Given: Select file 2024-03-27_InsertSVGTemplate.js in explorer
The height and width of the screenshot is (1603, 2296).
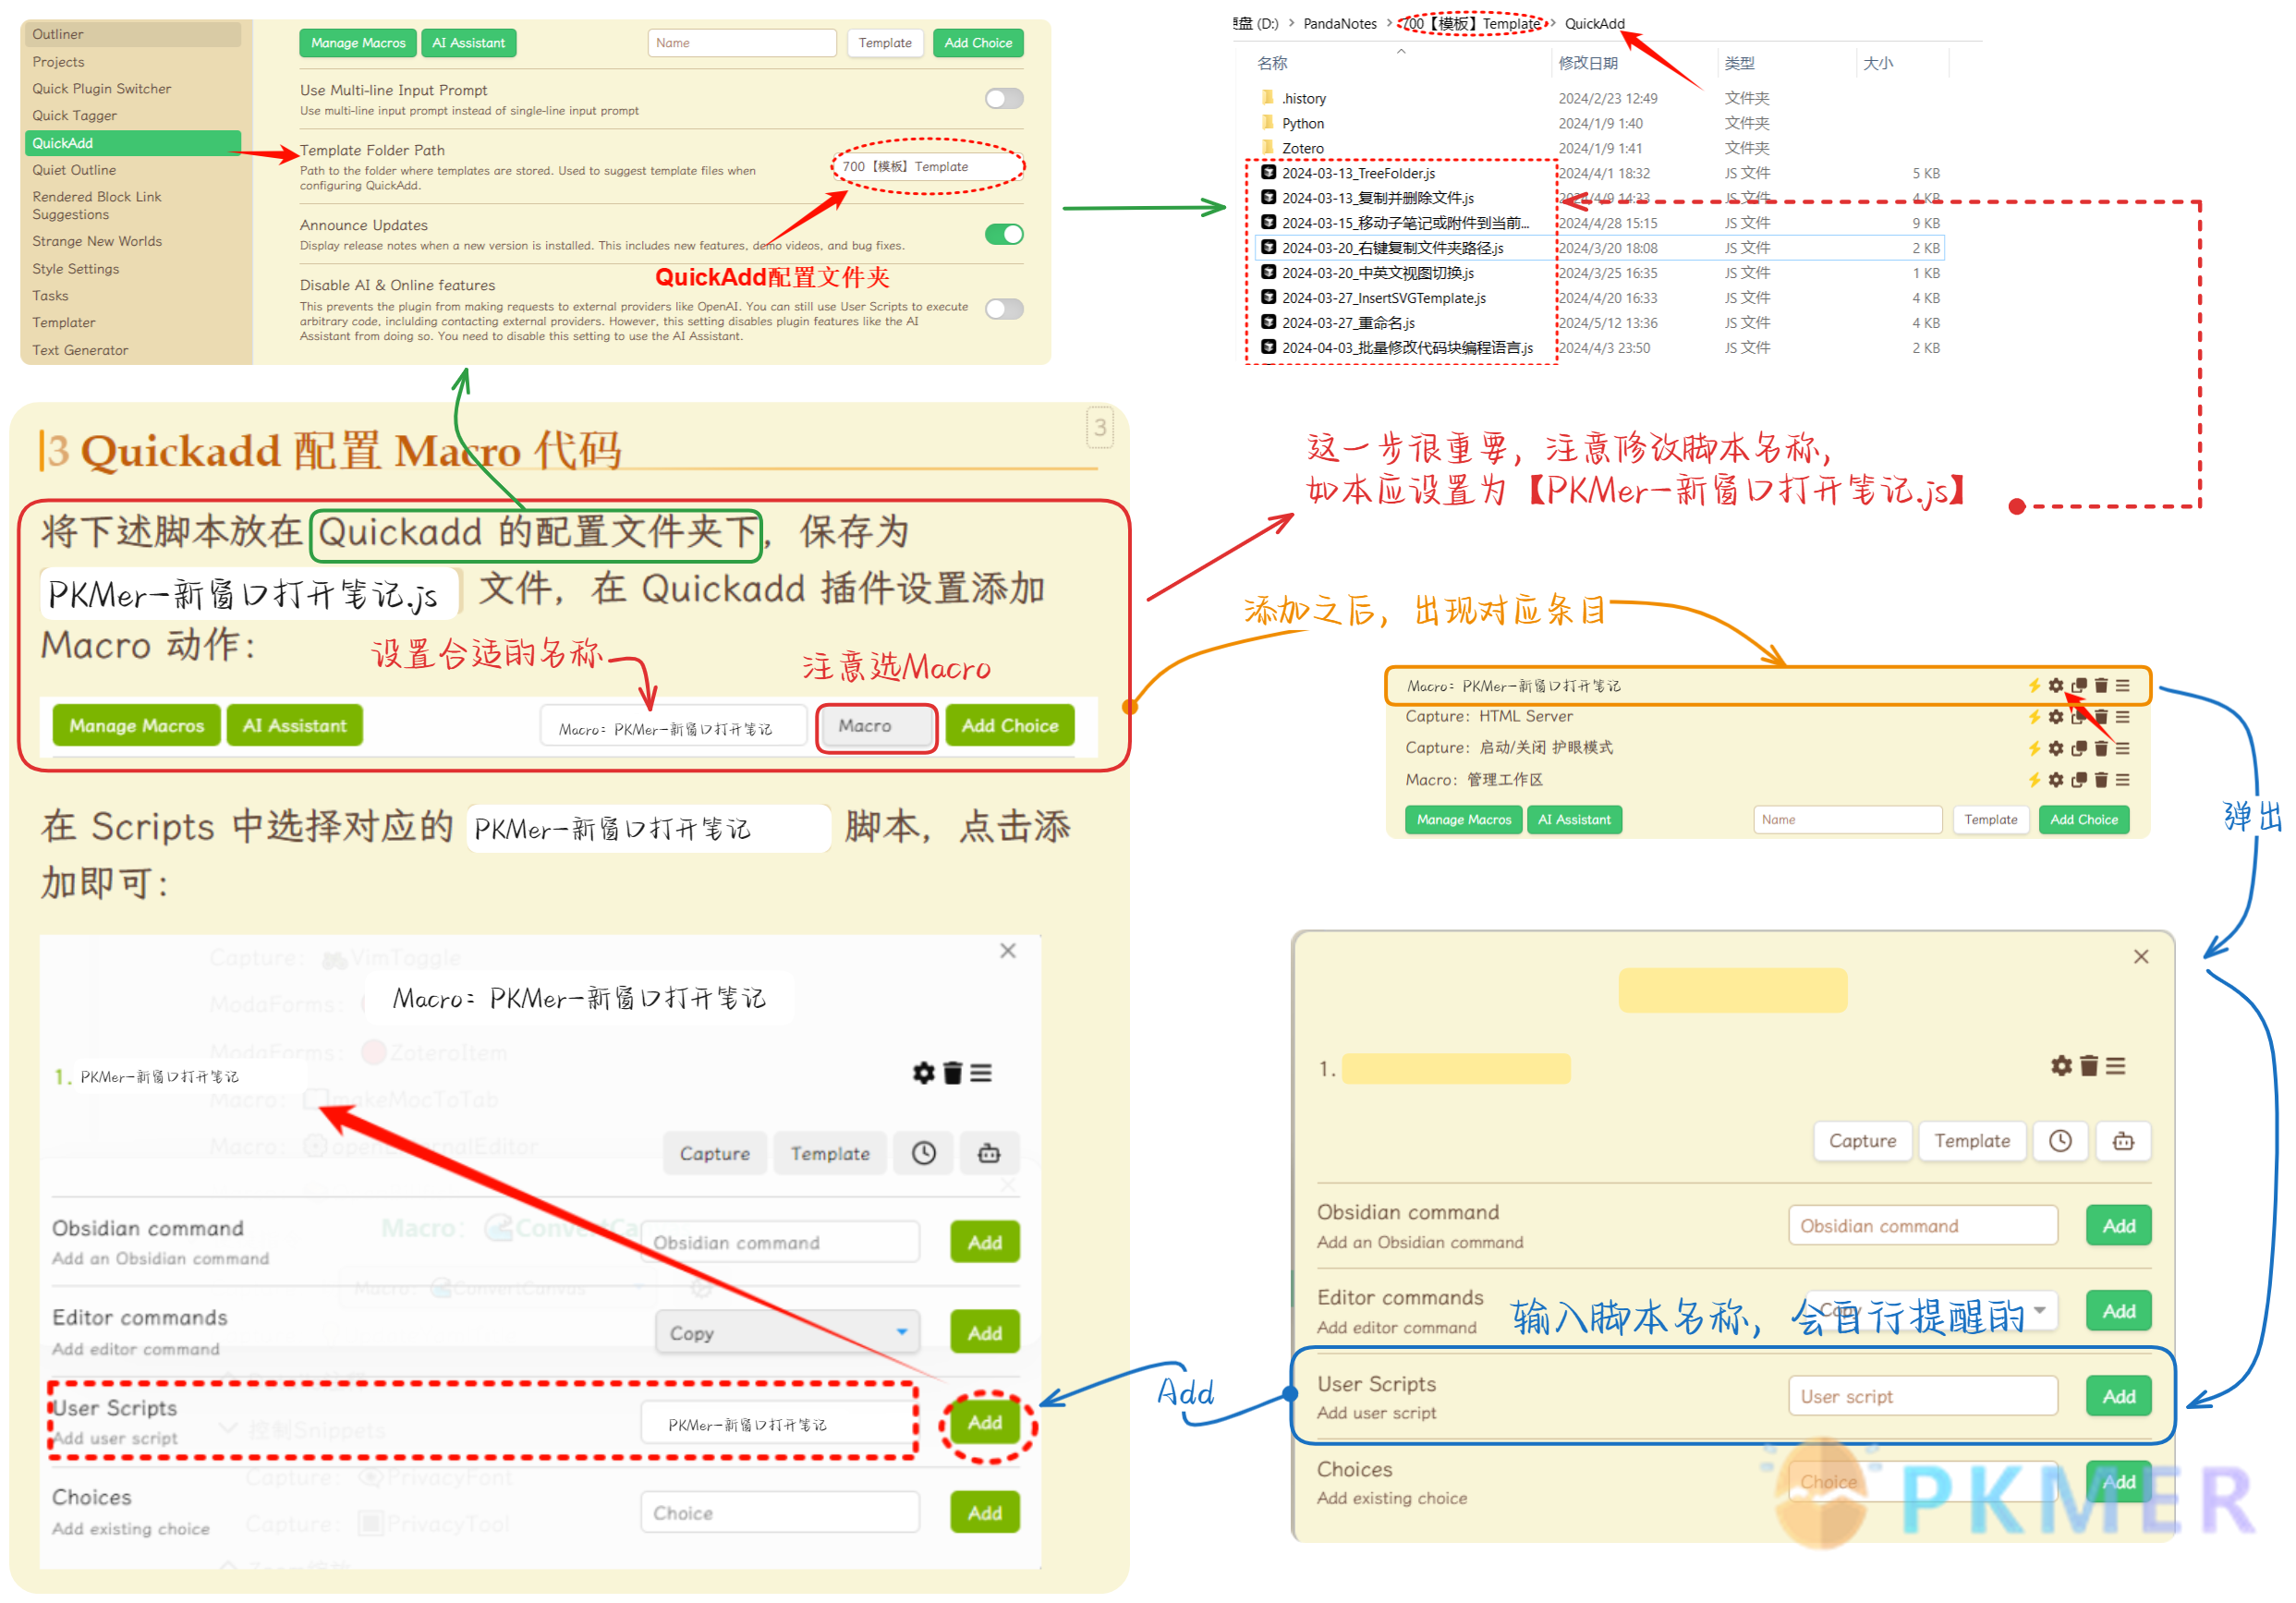Looking at the screenshot, I should point(1383,298).
